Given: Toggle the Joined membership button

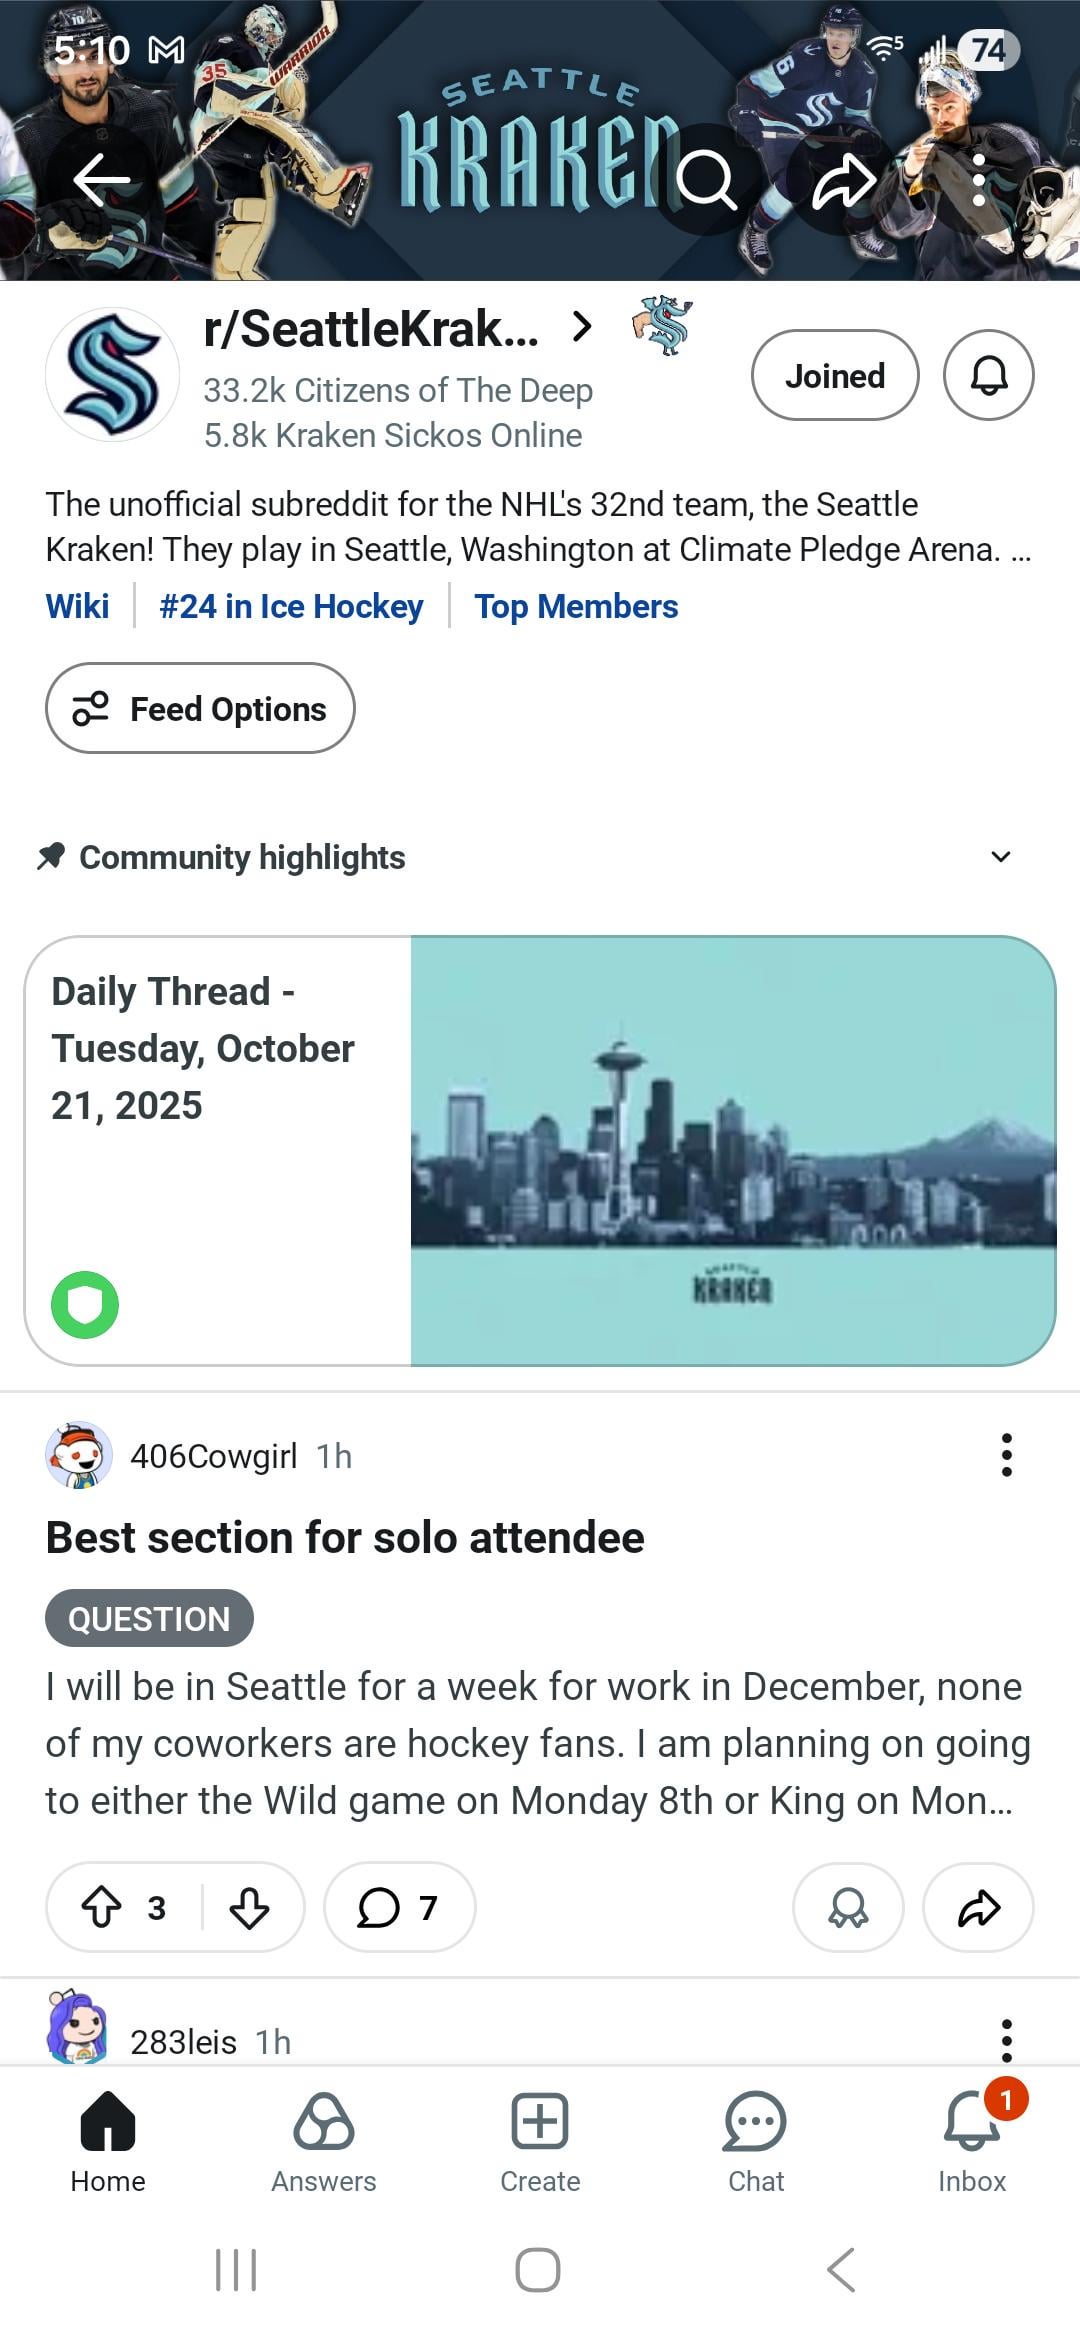Looking at the screenshot, I should click(834, 376).
